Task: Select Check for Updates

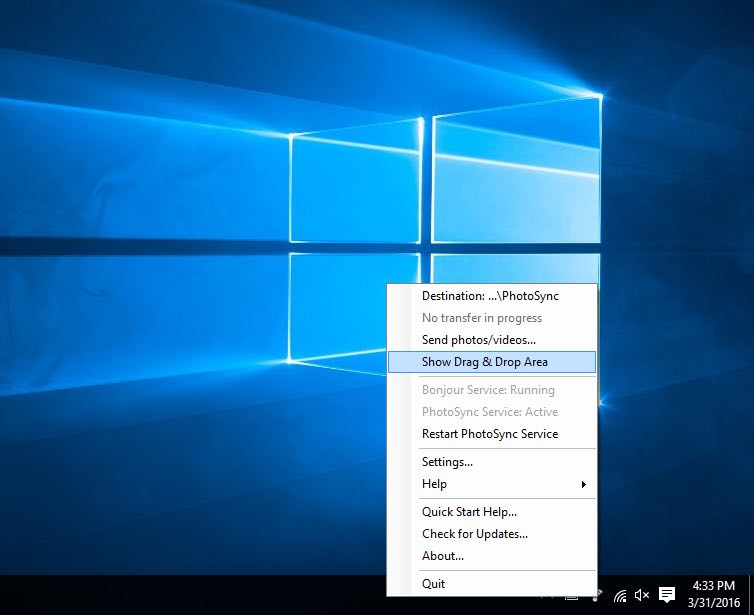Action: [491, 534]
